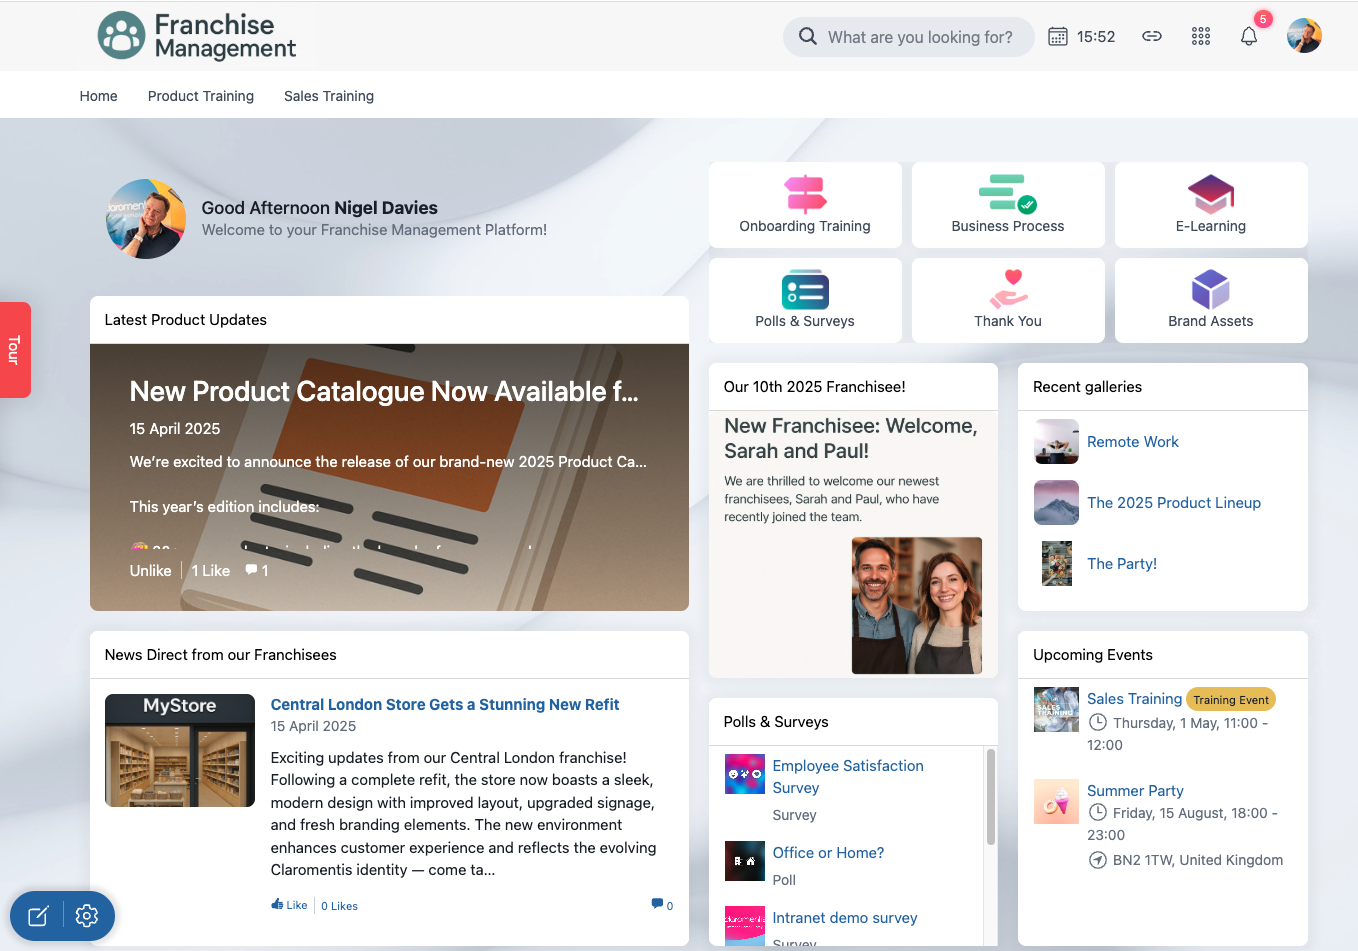This screenshot has width=1358, height=951.
Task: Open the Business Process tile
Action: point(1007,205)
